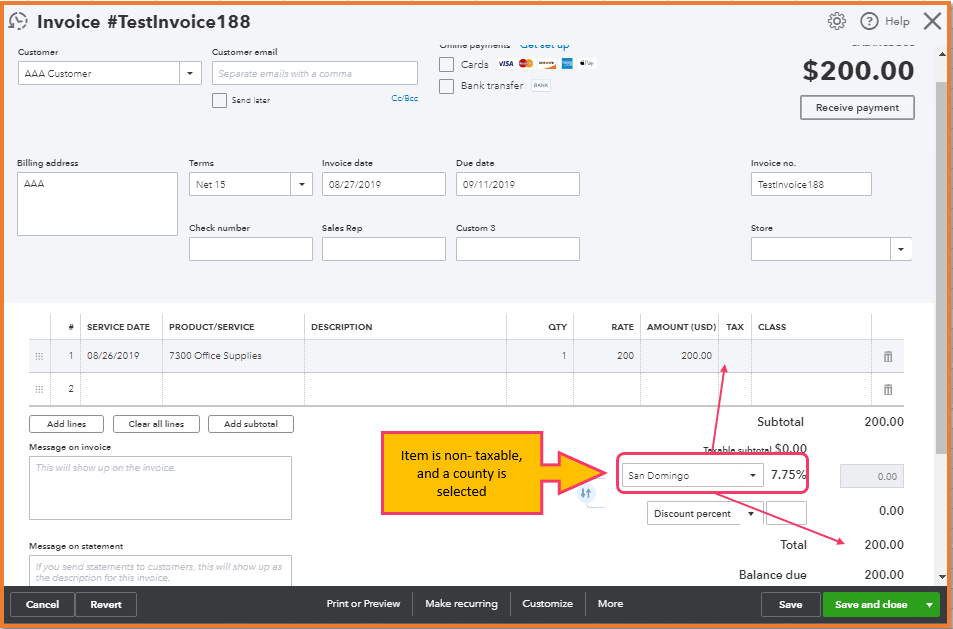Click the Discover card logo
Screen dimensions: 953x629
547,64
